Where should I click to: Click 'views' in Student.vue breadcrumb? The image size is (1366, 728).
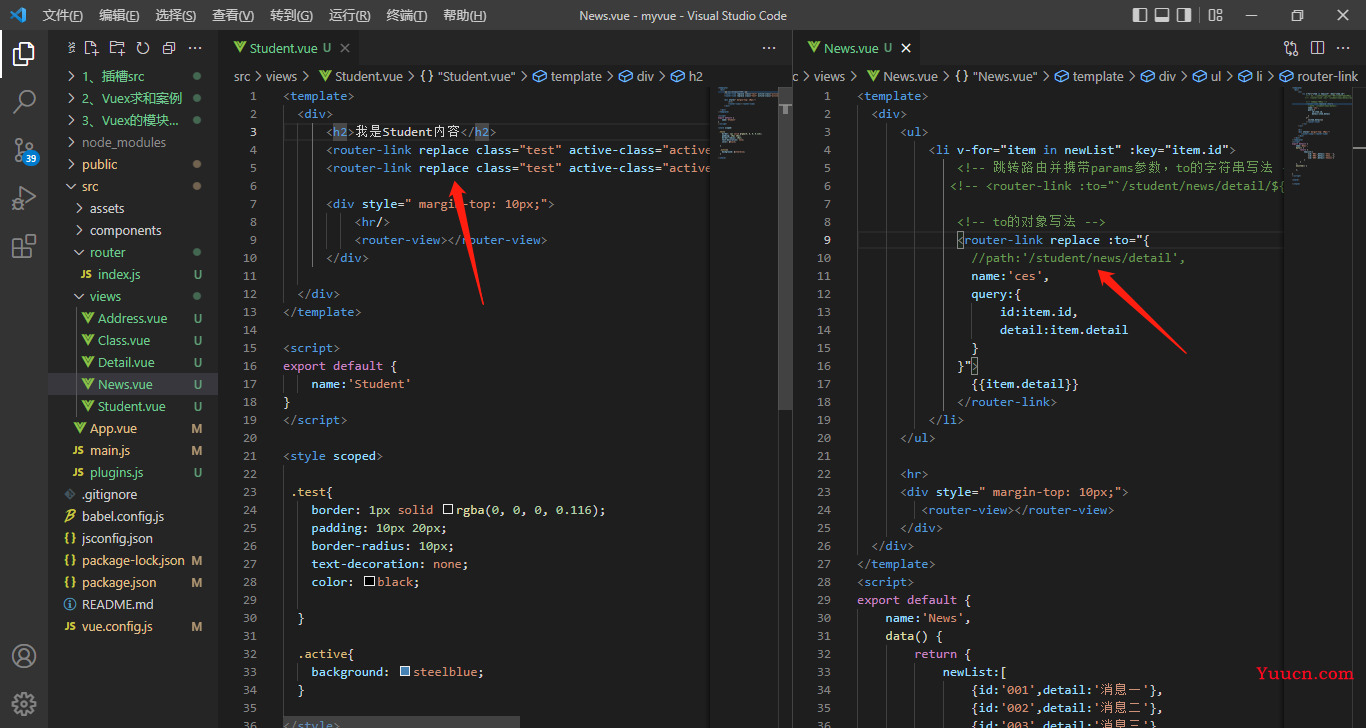click(x=281, y=76)
